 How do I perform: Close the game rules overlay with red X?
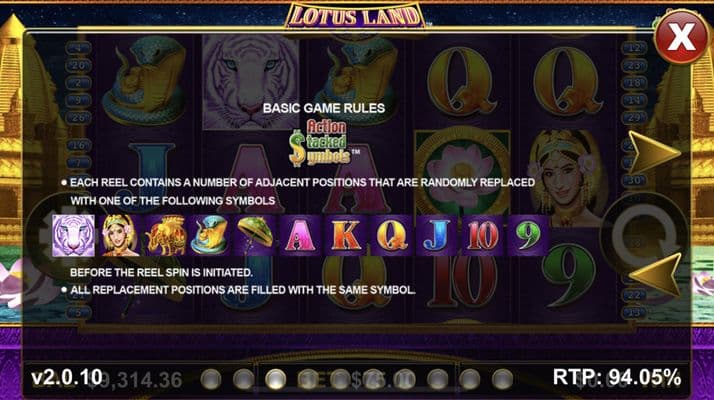[681, 36]
